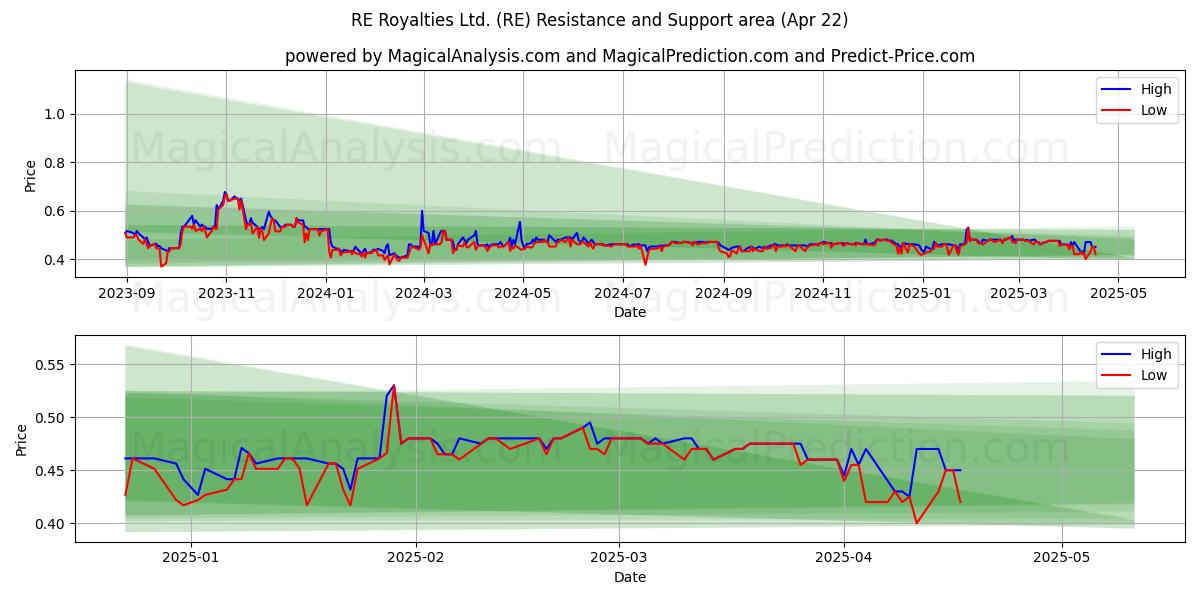Click the '1.0' price tick on top chart
This screenshot has width=1200, height=600.
(55, 114)
